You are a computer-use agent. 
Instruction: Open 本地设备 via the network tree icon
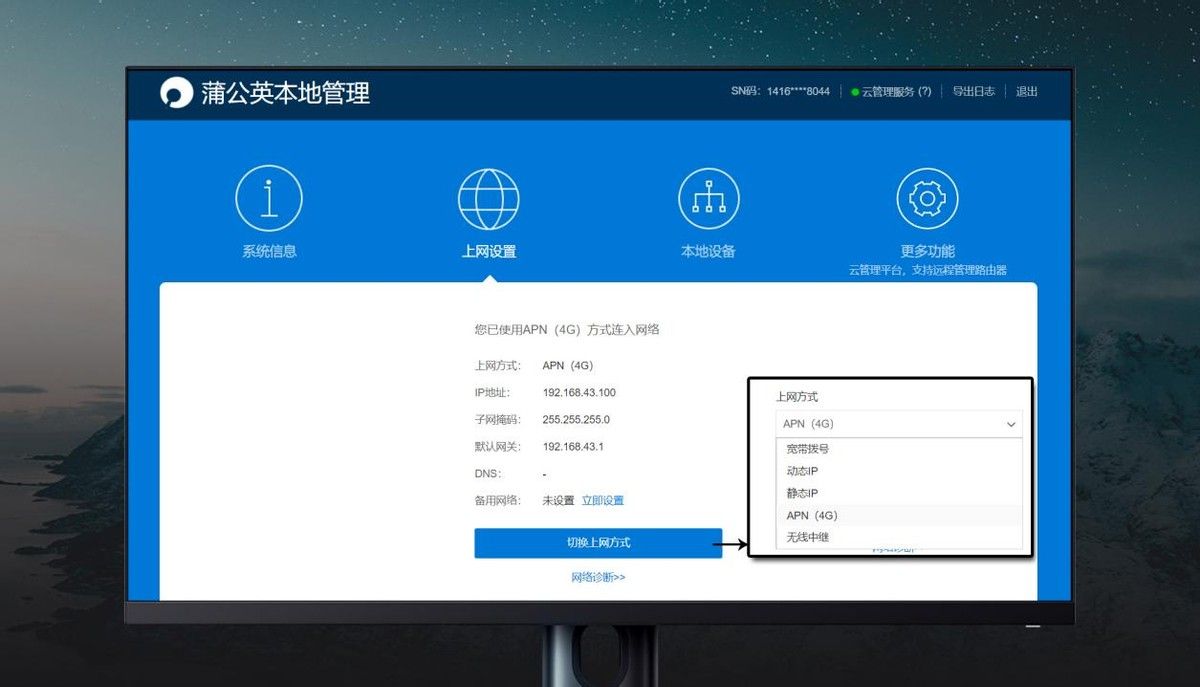pos(708,199)
